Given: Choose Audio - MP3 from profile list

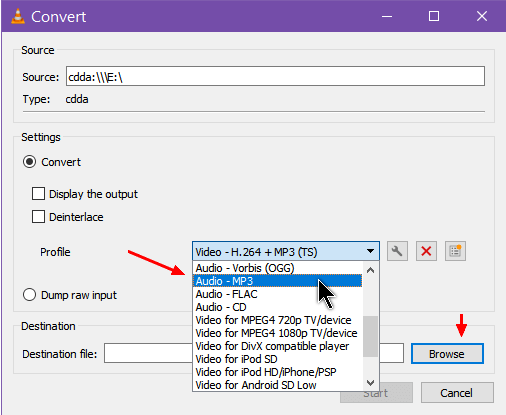Looking at the screenshot, I should 277,281.
